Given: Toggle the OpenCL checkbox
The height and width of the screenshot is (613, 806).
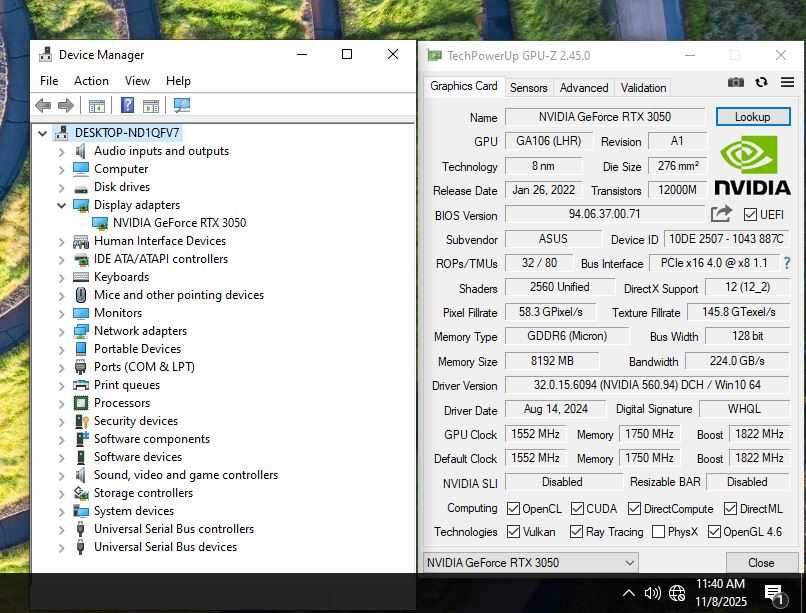Looking at the screenshot, I should click(x=513, y=509).
